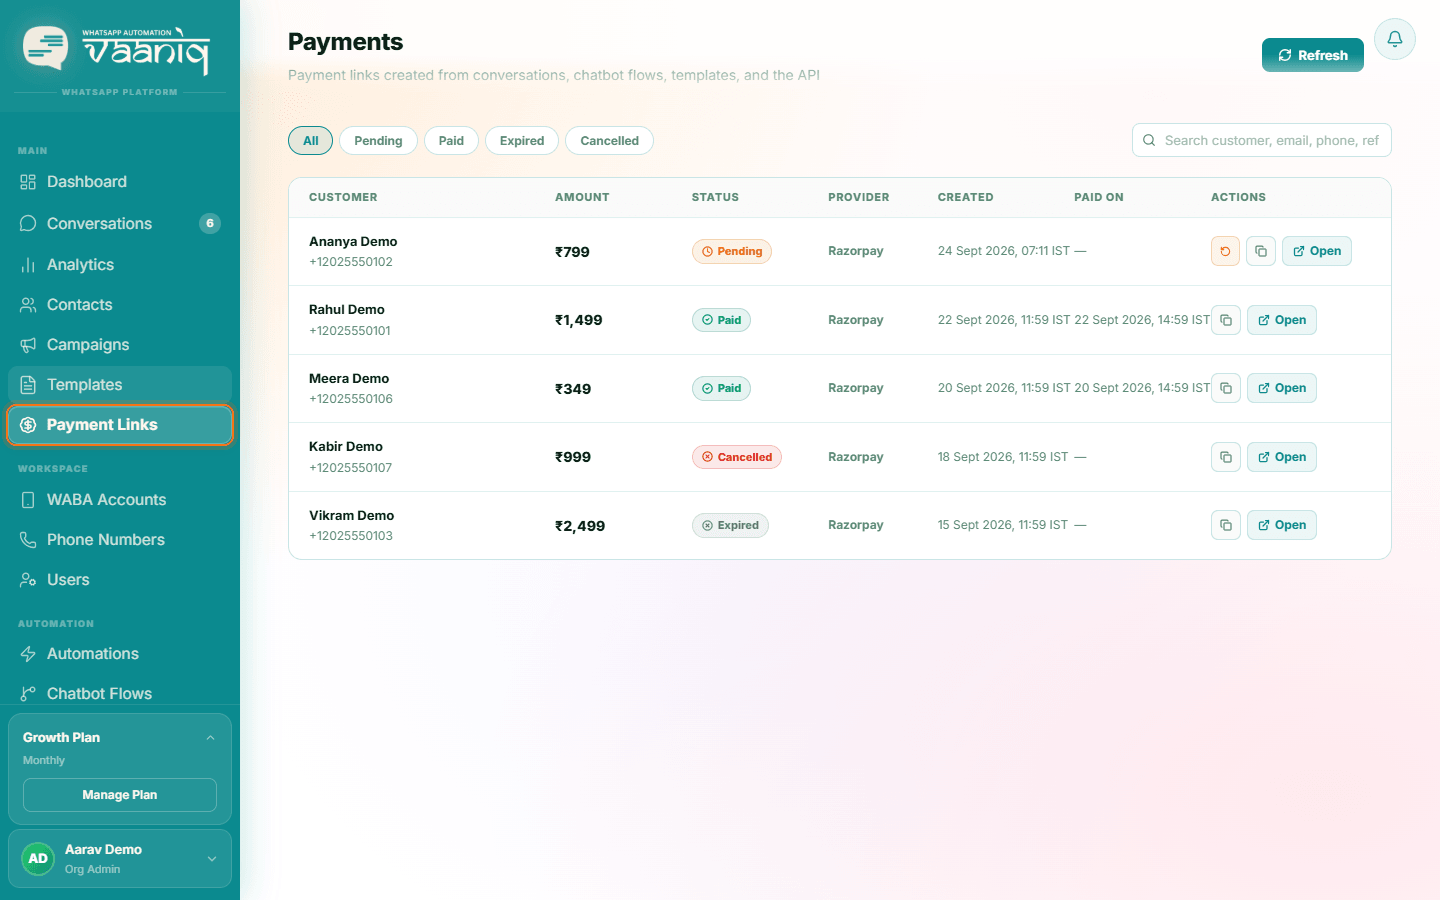Click the notifications bell icon
1440x900 pixels.
1395,39
